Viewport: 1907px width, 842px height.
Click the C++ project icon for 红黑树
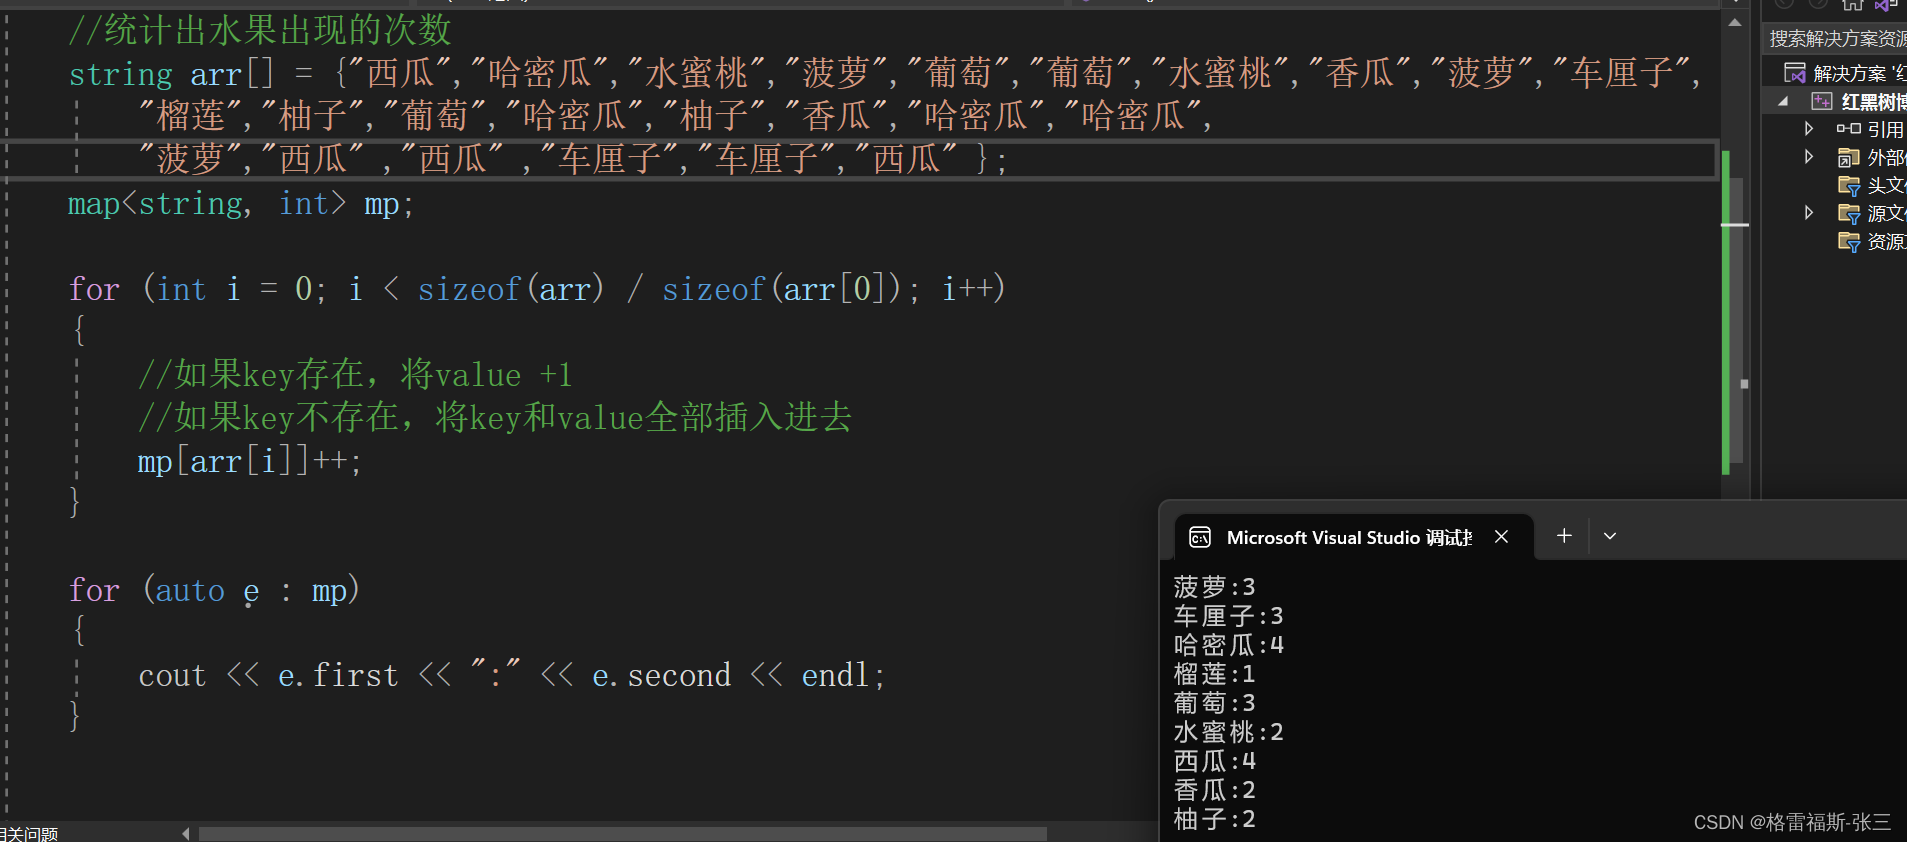1822,101
